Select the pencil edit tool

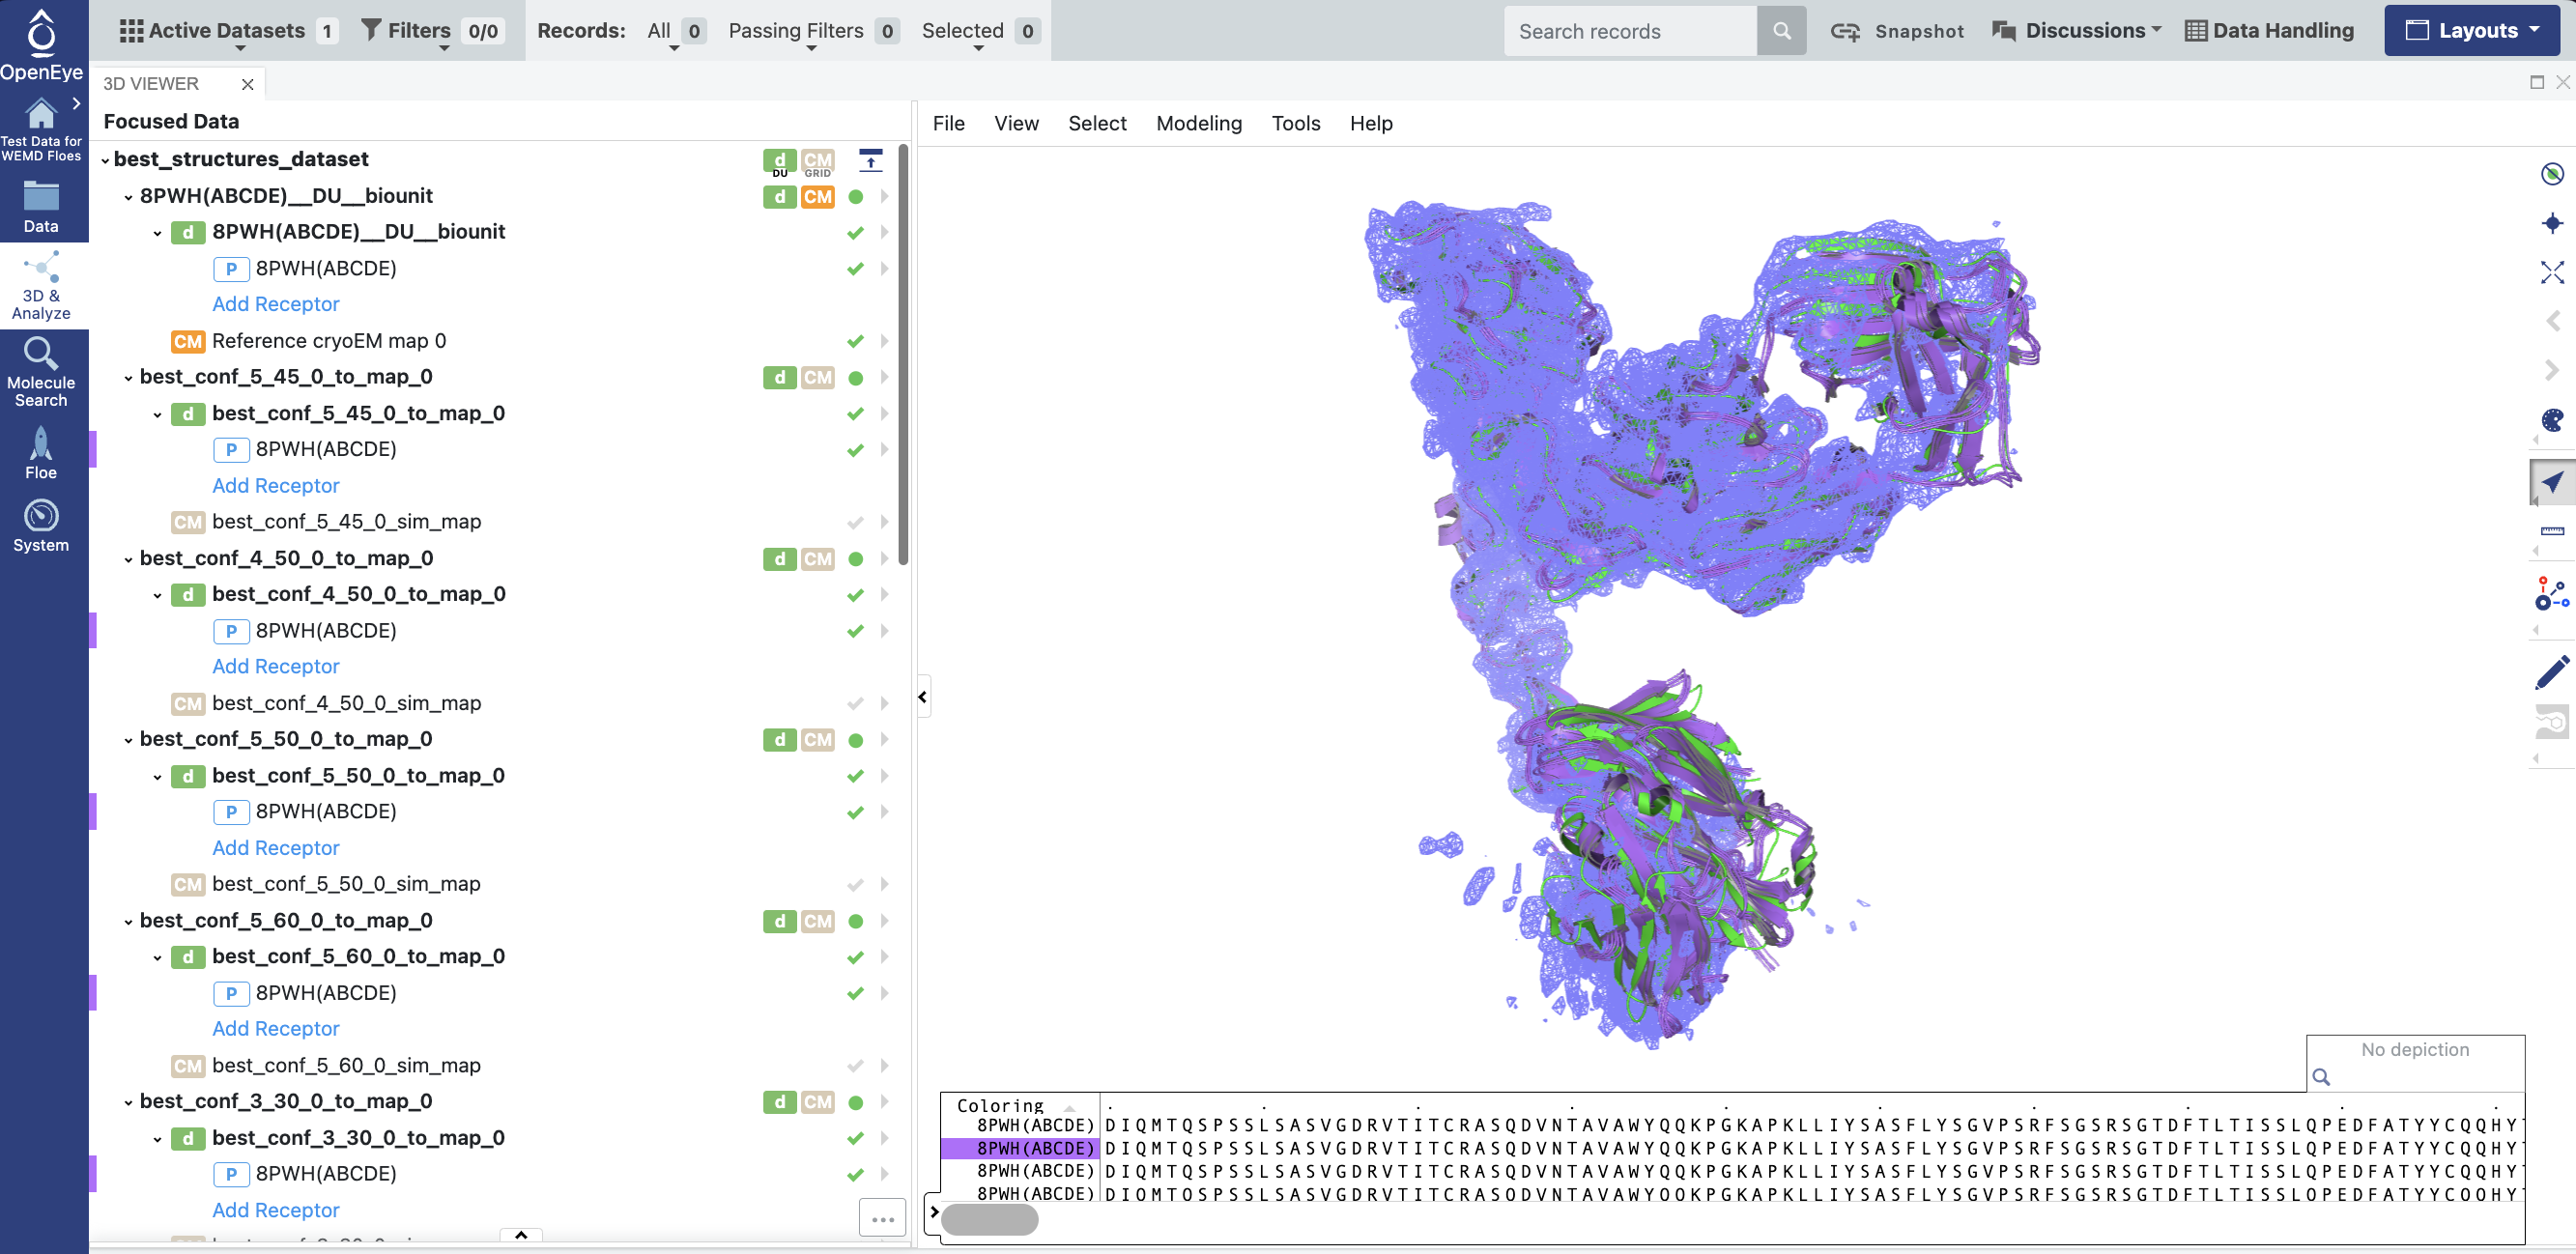(x=2551, y=672)
